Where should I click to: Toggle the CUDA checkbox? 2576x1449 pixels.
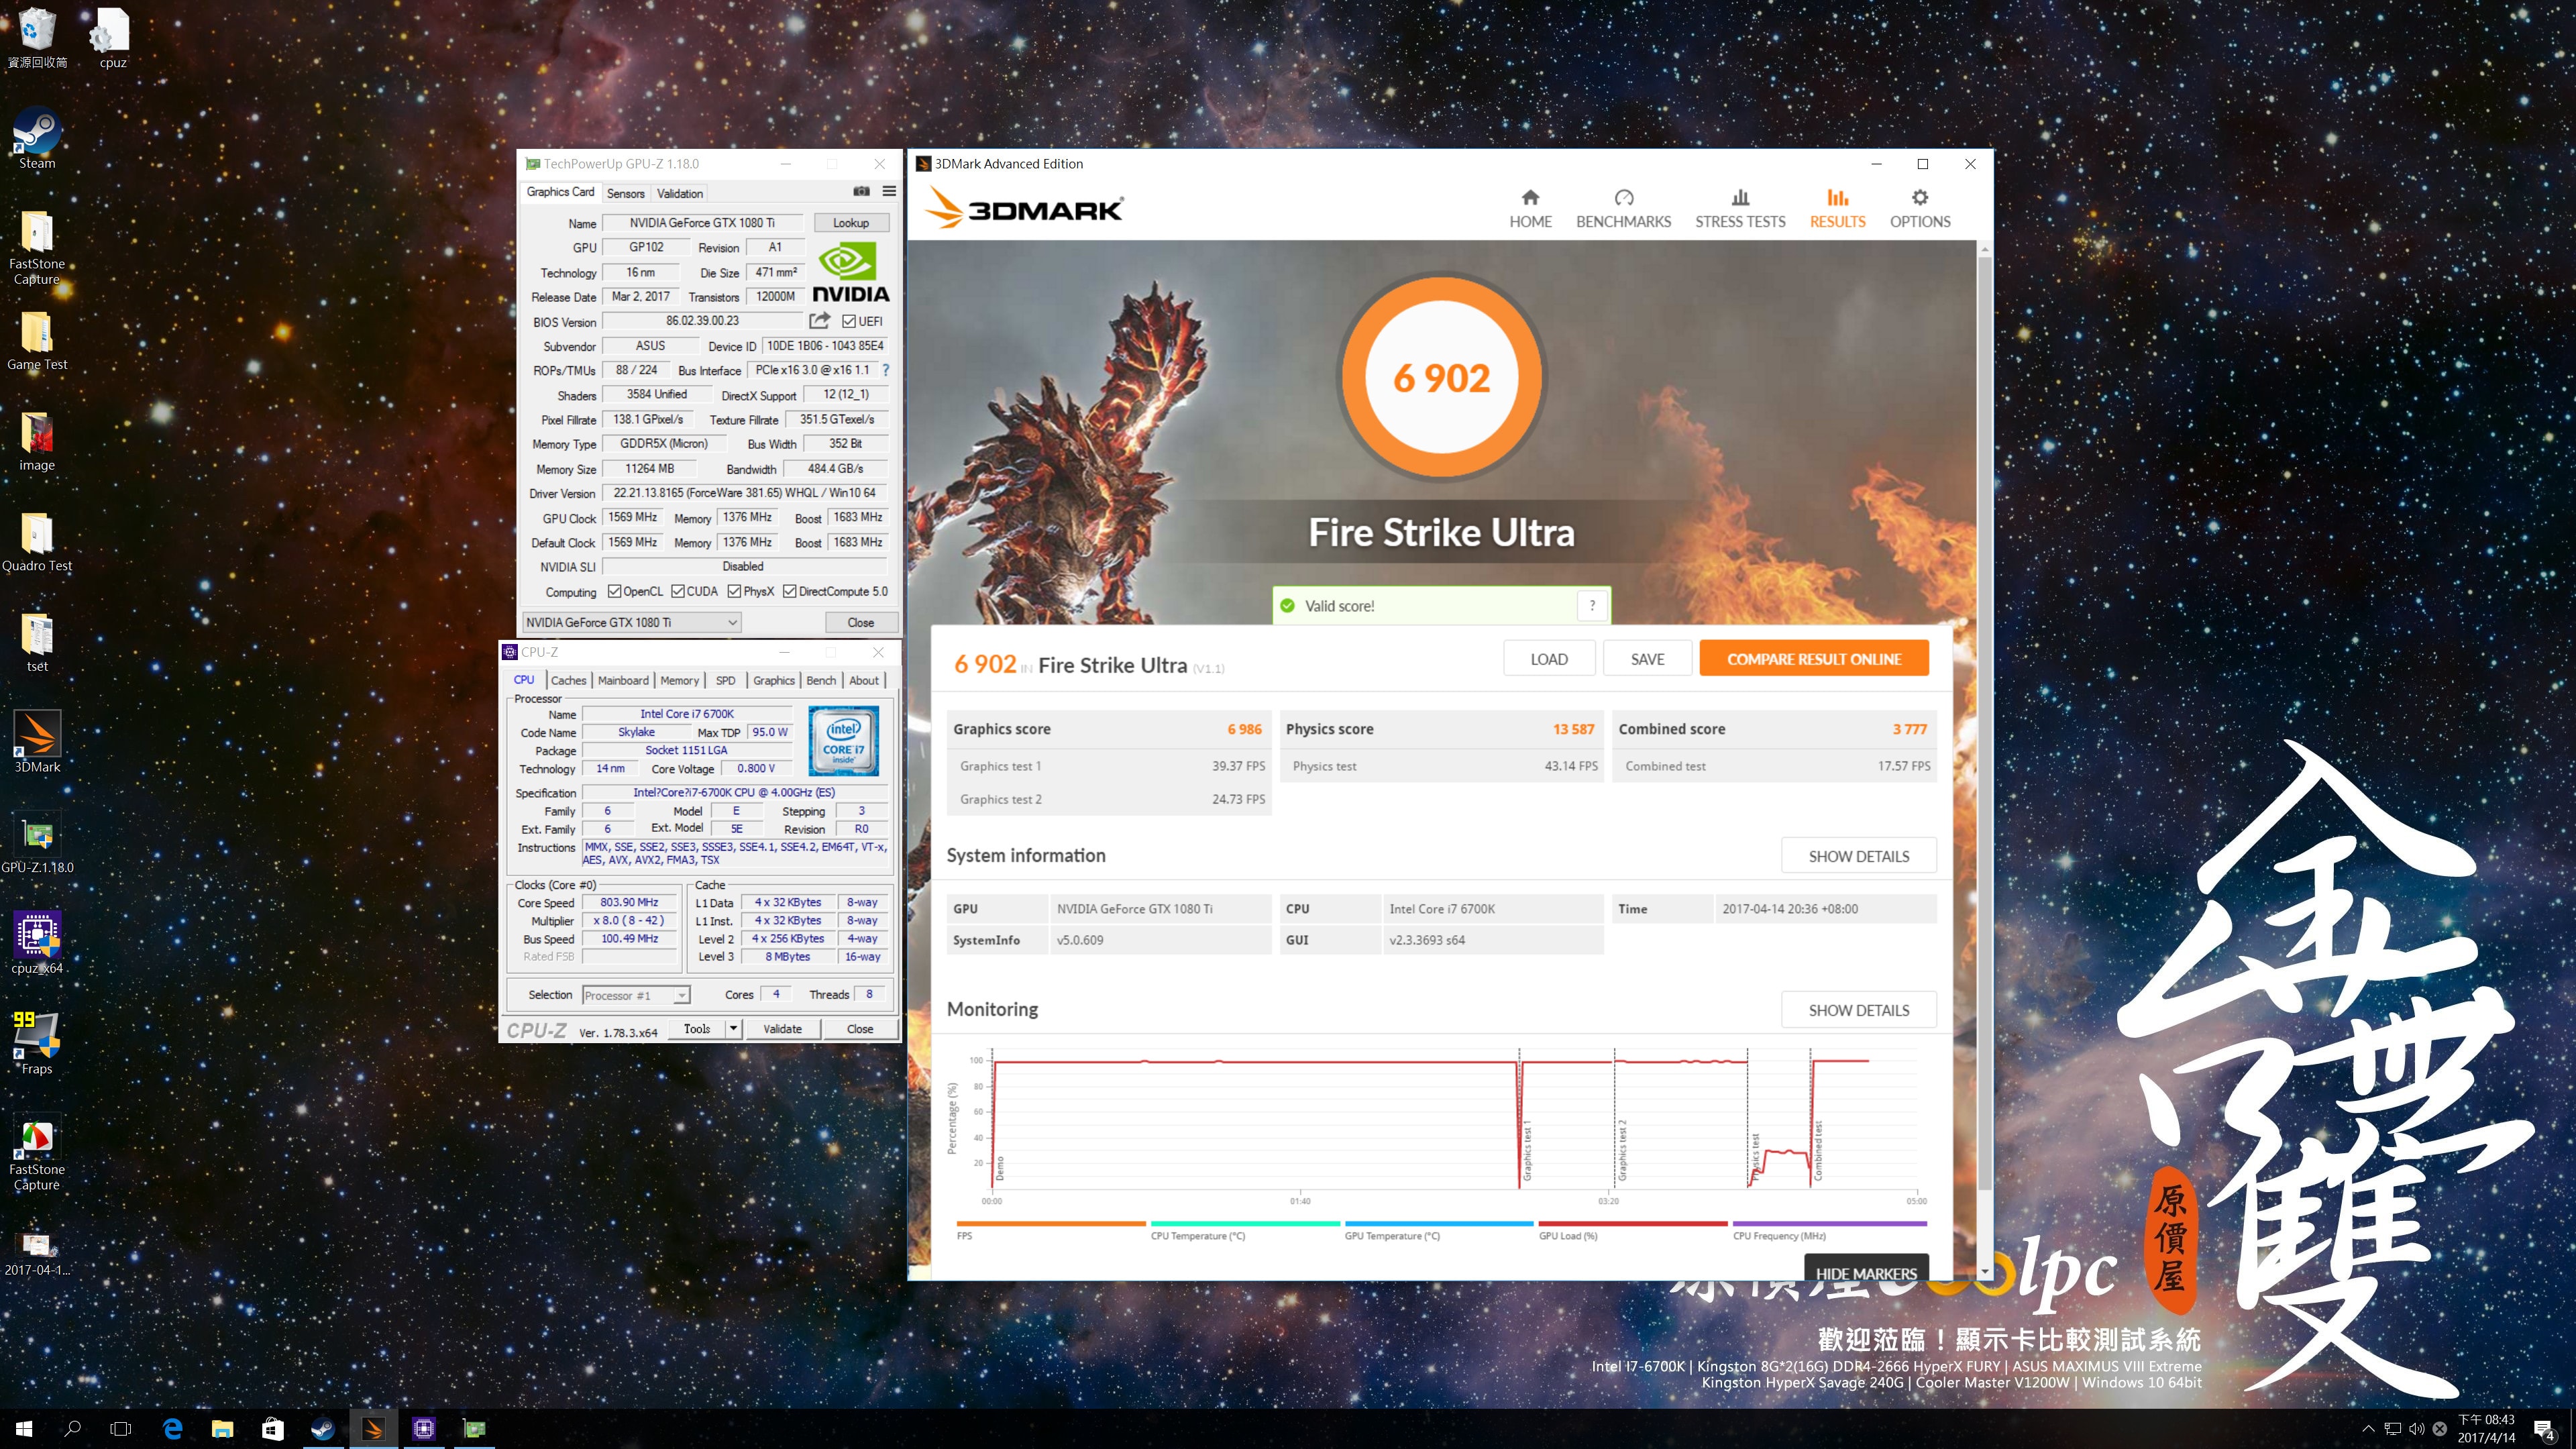point(678,591)
